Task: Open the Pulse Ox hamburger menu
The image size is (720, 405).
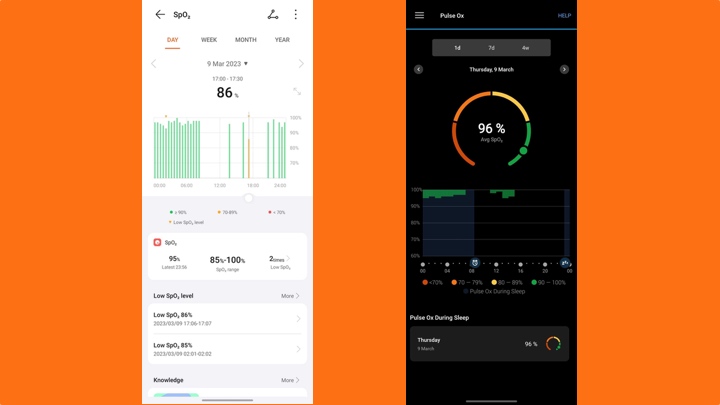Action: click(x=419, y=15)
